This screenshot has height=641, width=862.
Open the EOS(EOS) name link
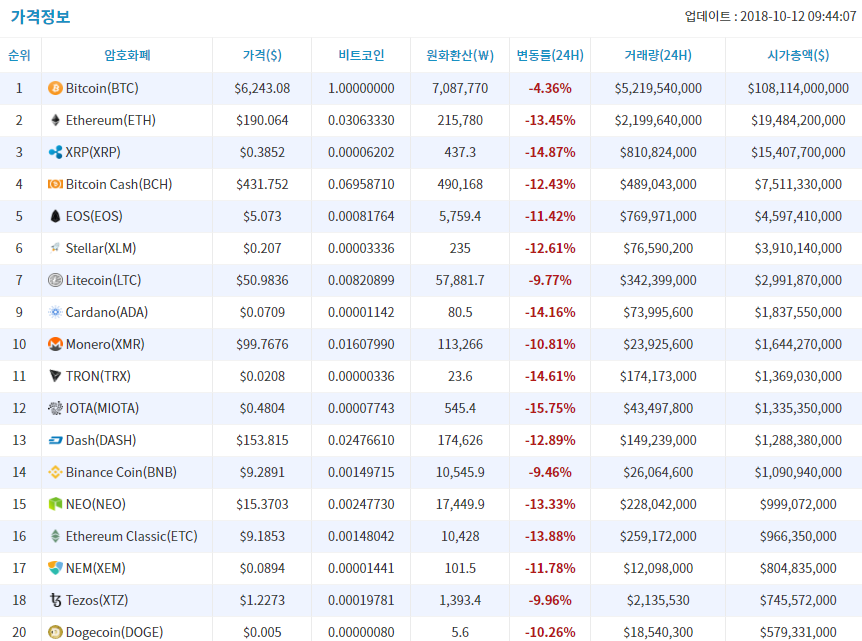pos(94,216)
